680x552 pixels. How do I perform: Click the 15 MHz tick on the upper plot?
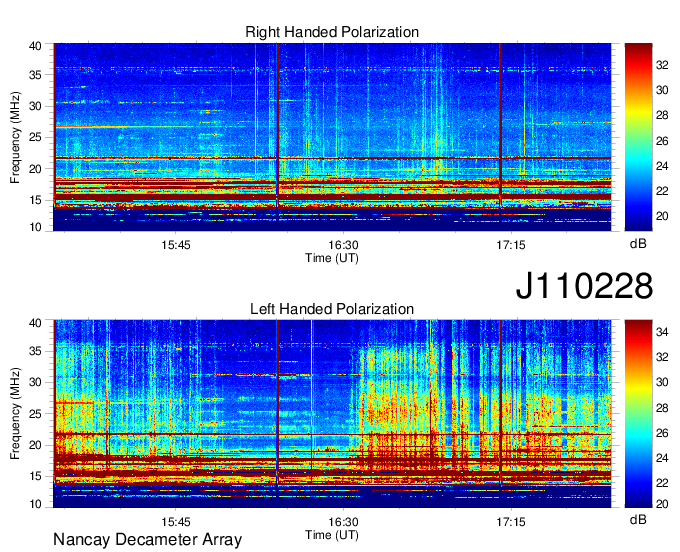(x=35, y=200)
